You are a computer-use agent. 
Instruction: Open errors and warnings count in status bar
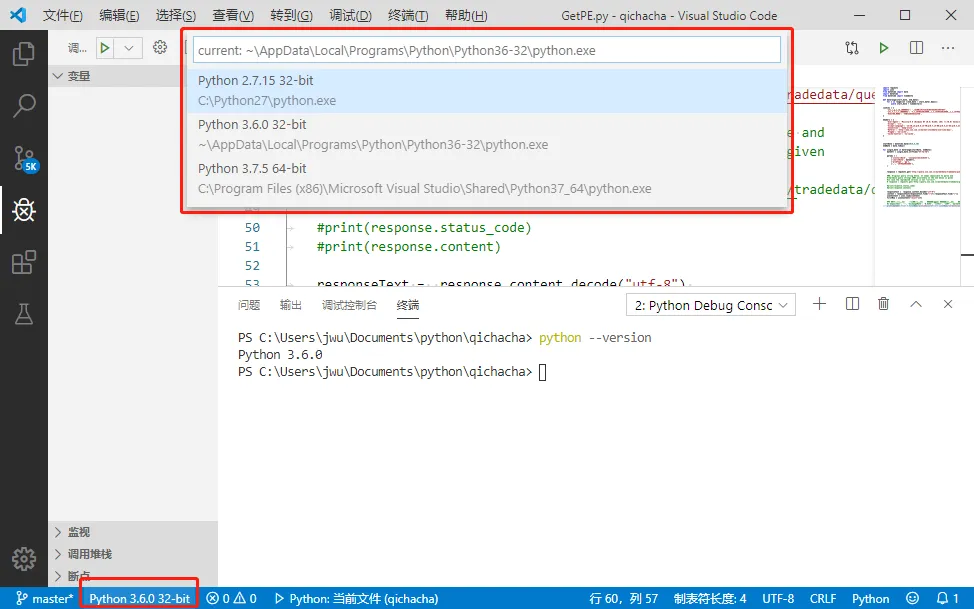point(232,598)
